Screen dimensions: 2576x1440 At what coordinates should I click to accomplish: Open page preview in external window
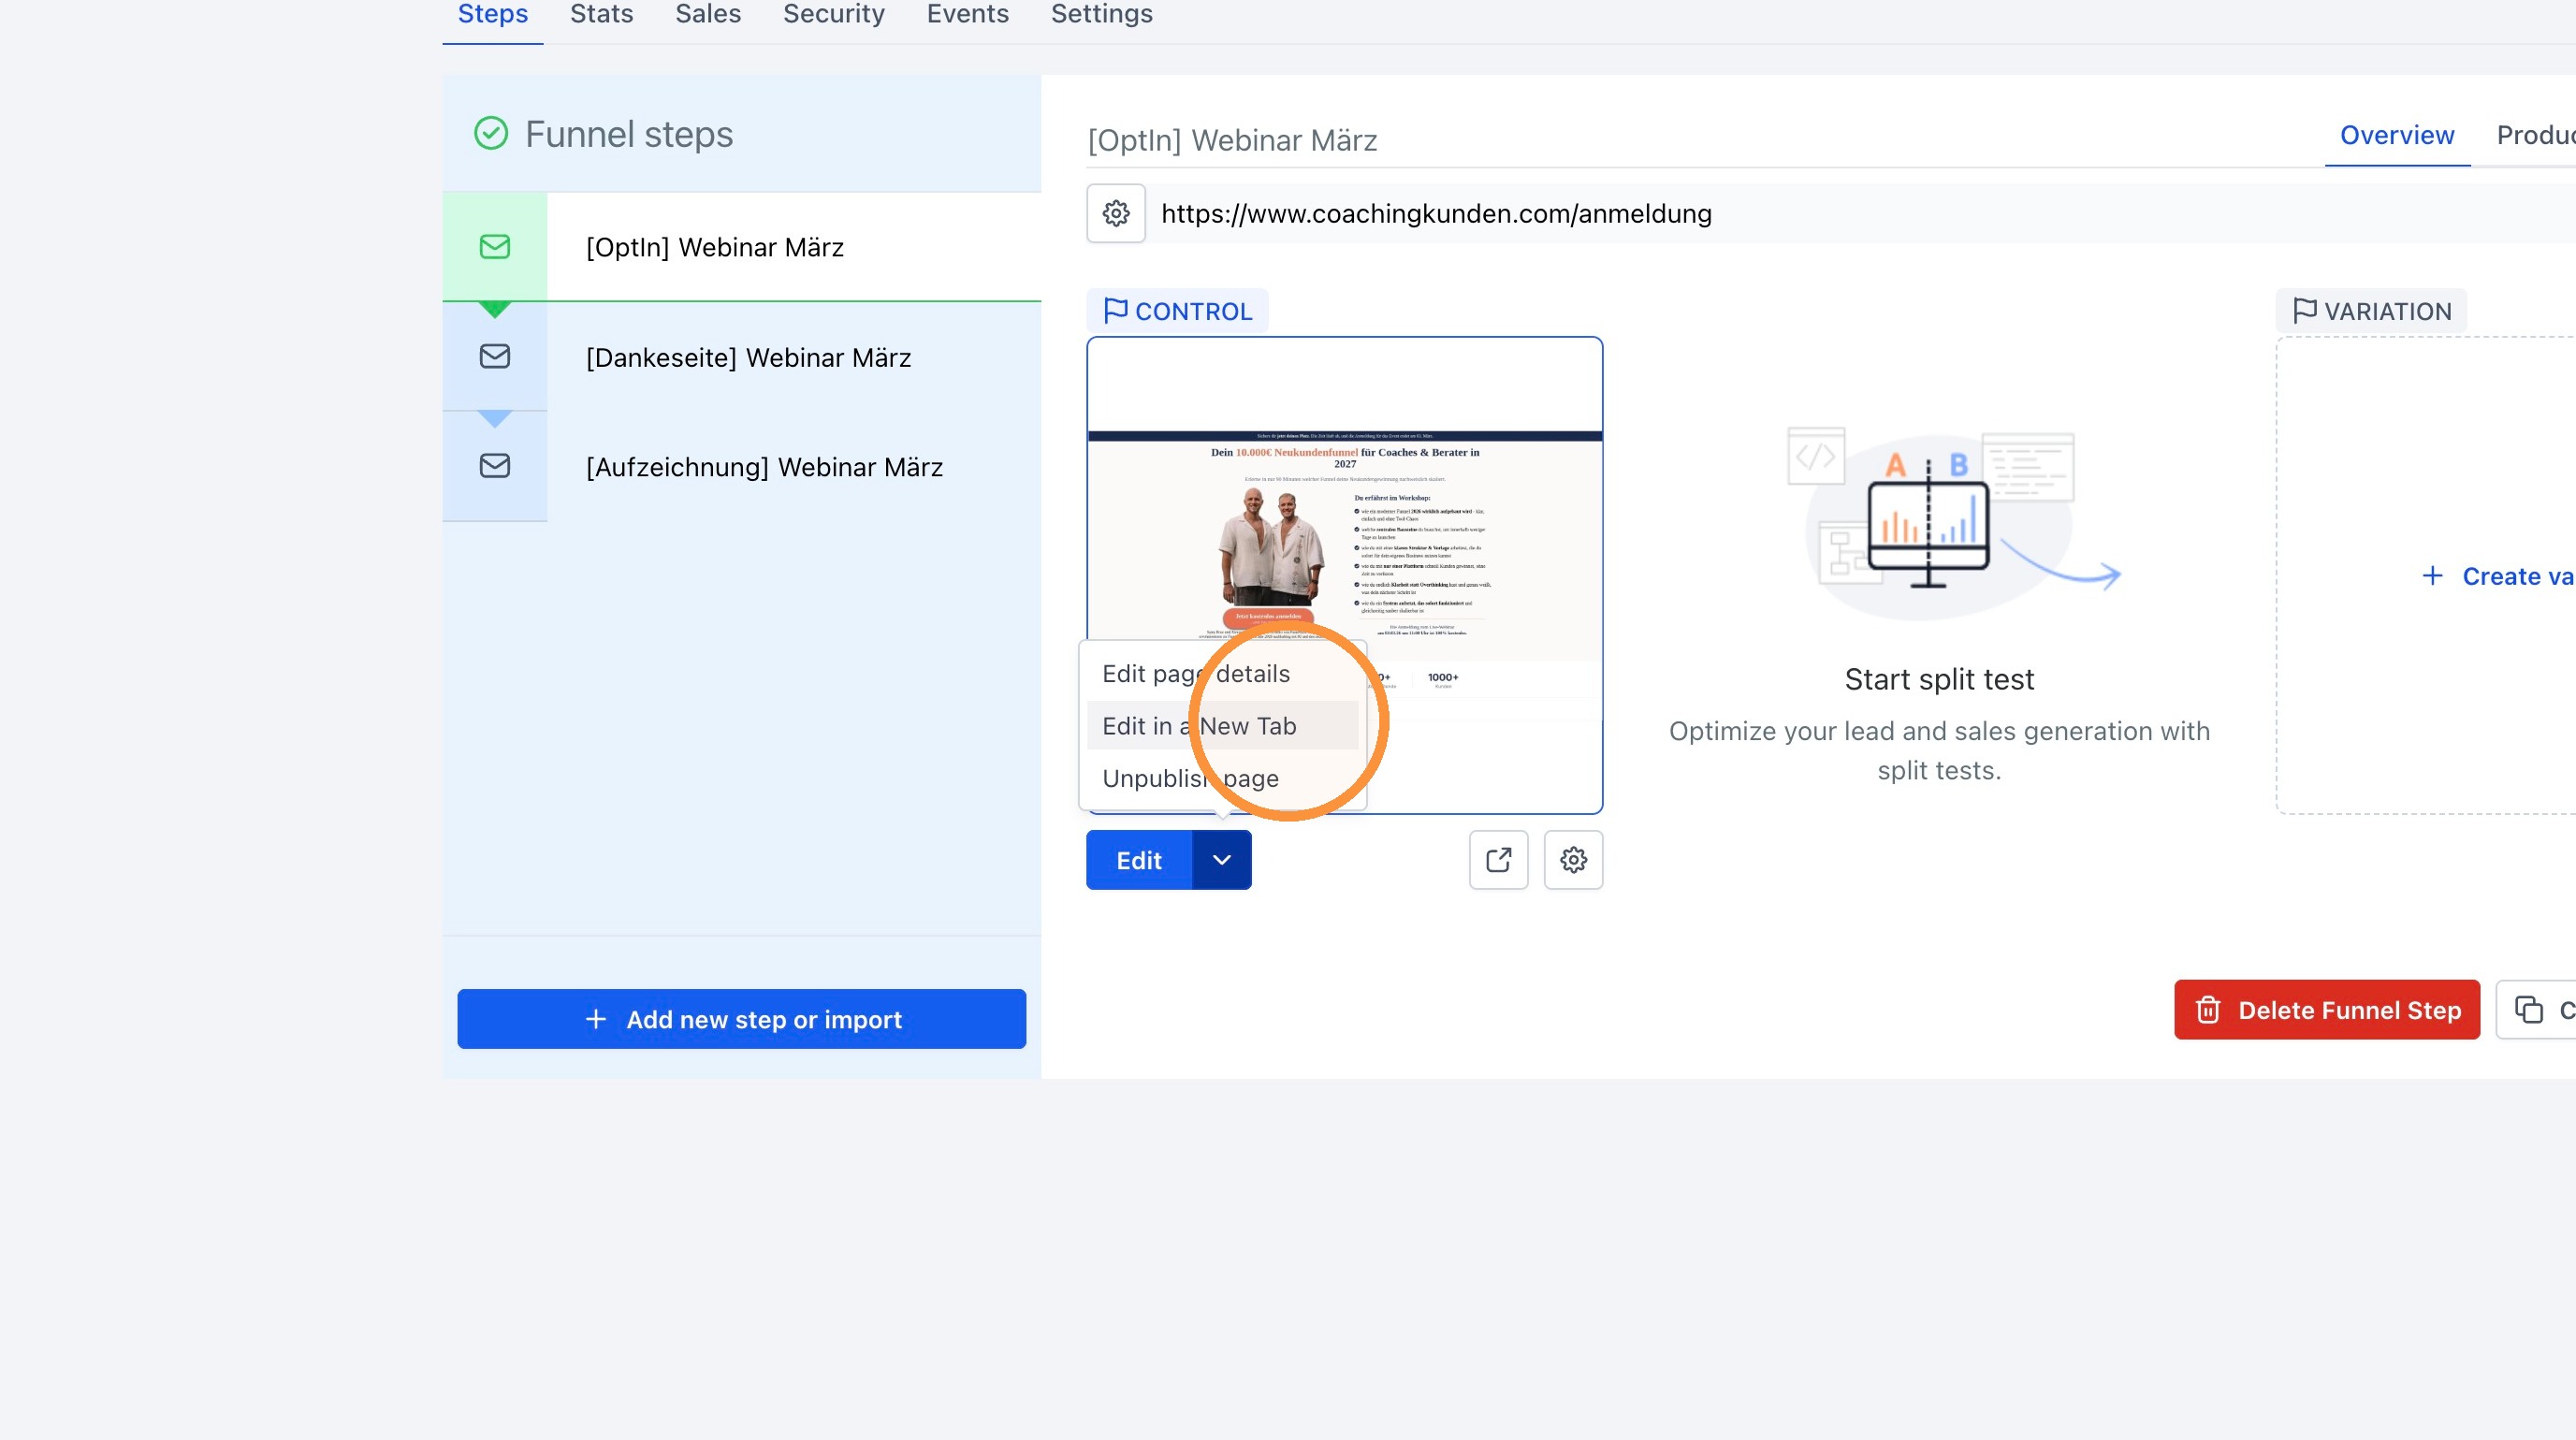pyautogui.click(x=1498, y=860)
